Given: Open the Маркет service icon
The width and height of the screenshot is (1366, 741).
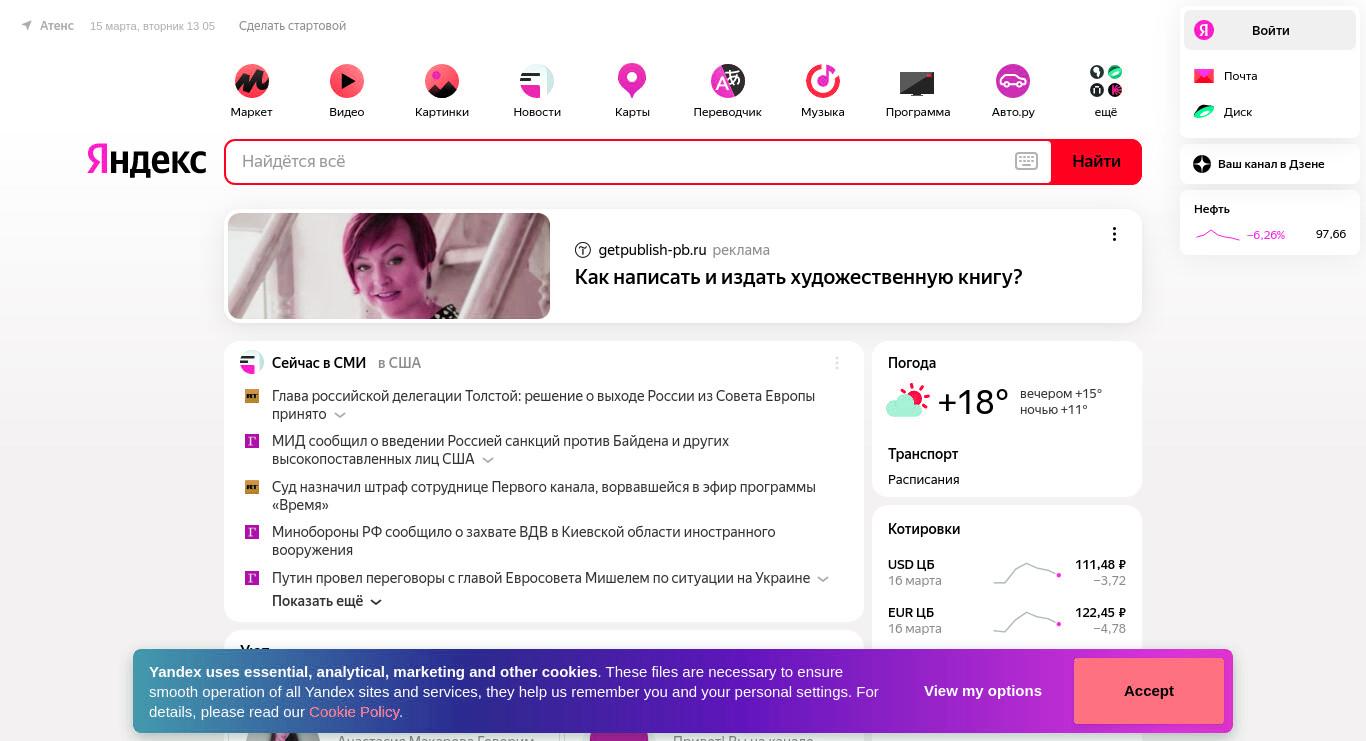Looking at the screenshot, I should [251, 81].
